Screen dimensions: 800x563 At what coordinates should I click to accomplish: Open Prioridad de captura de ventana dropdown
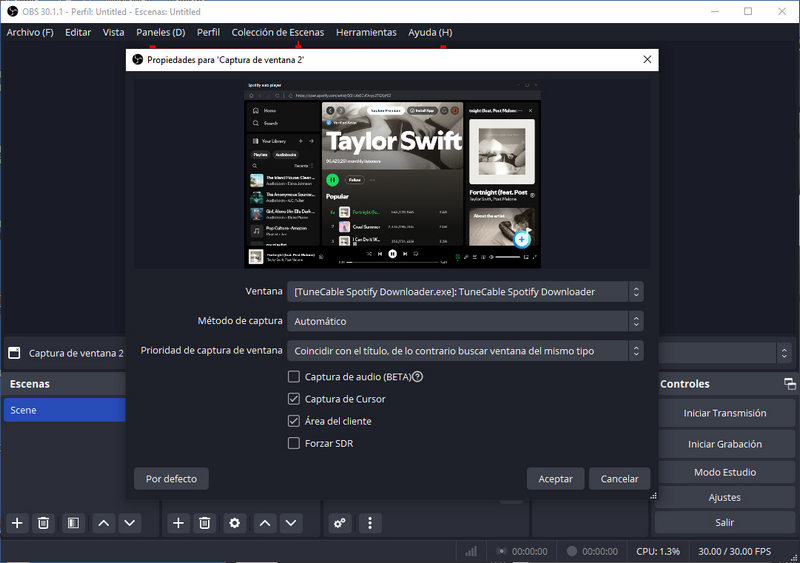pos(465,351)
